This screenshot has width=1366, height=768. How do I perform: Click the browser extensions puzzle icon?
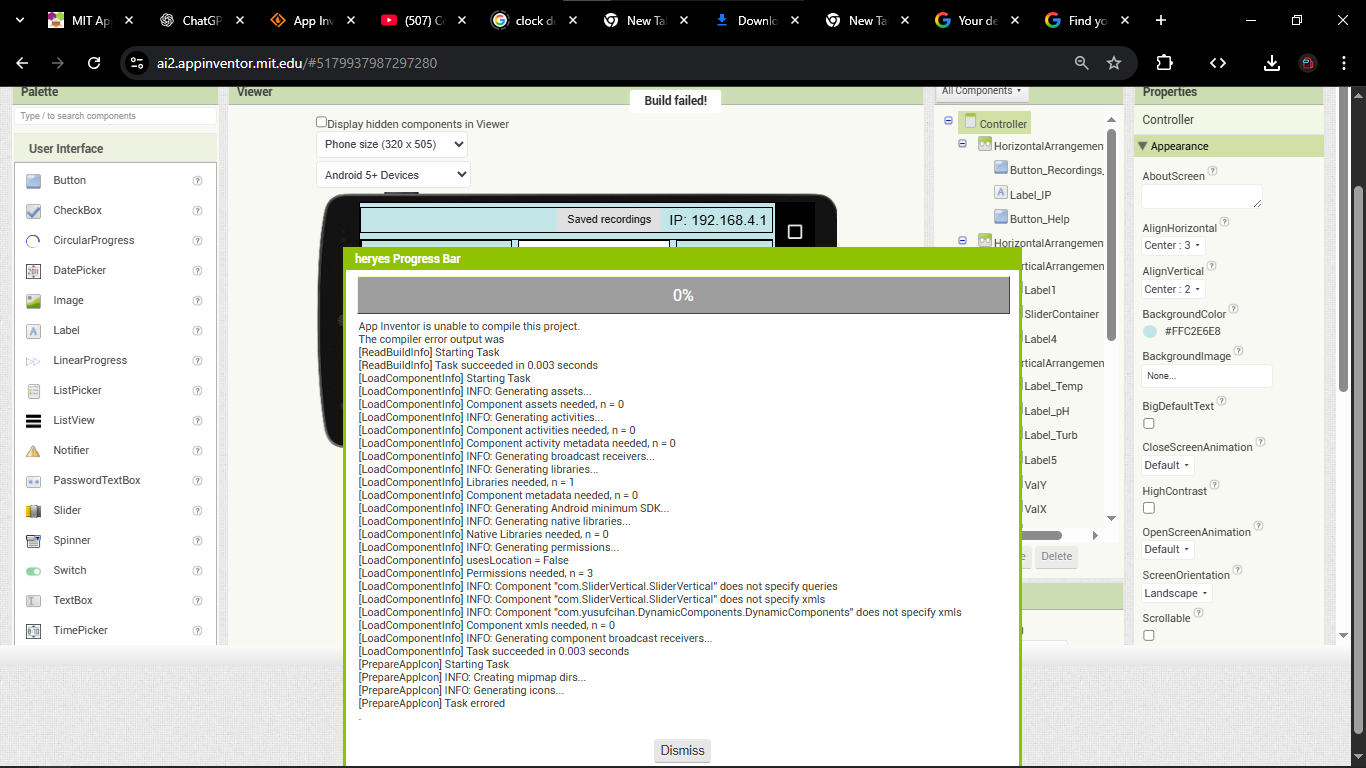click(1164, 63)
